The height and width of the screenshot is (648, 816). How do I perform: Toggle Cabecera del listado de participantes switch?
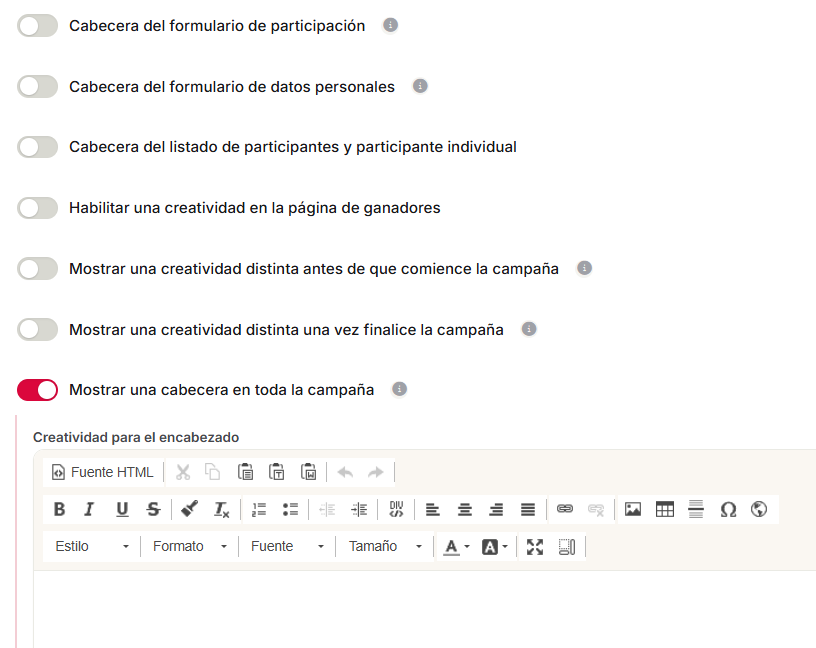[x=37, y=147]
